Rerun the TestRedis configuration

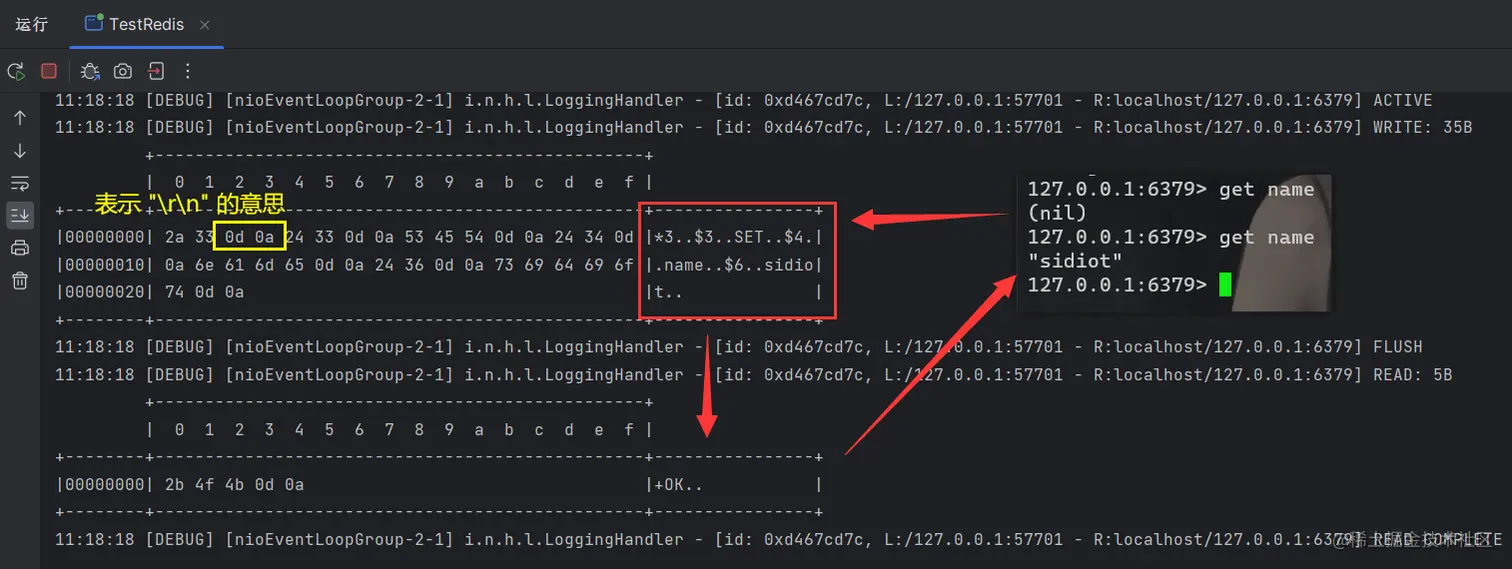click(16, 71)
